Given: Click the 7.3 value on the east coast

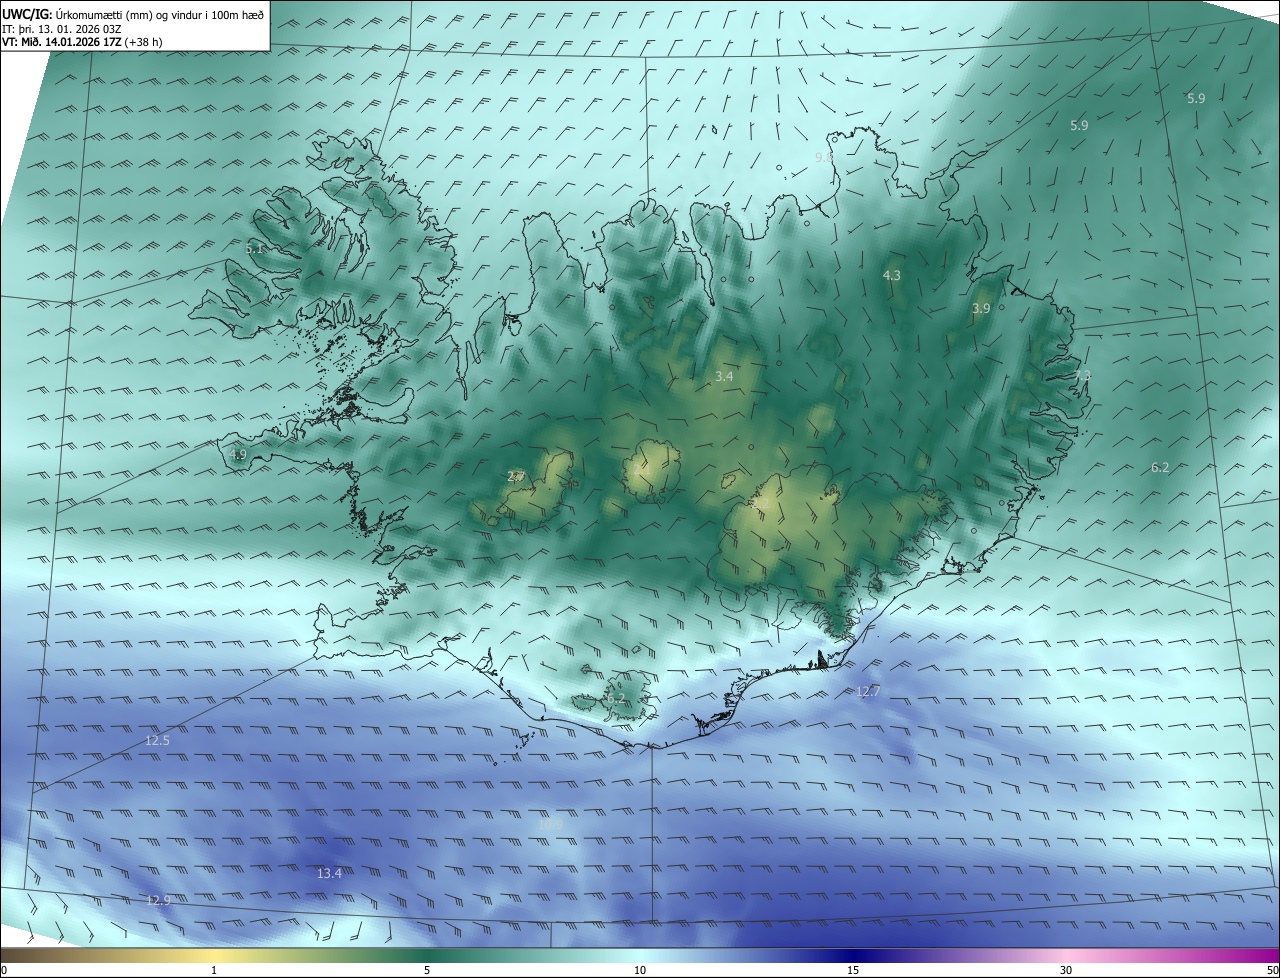Looking at the screenshot, I should point(1082,376).
